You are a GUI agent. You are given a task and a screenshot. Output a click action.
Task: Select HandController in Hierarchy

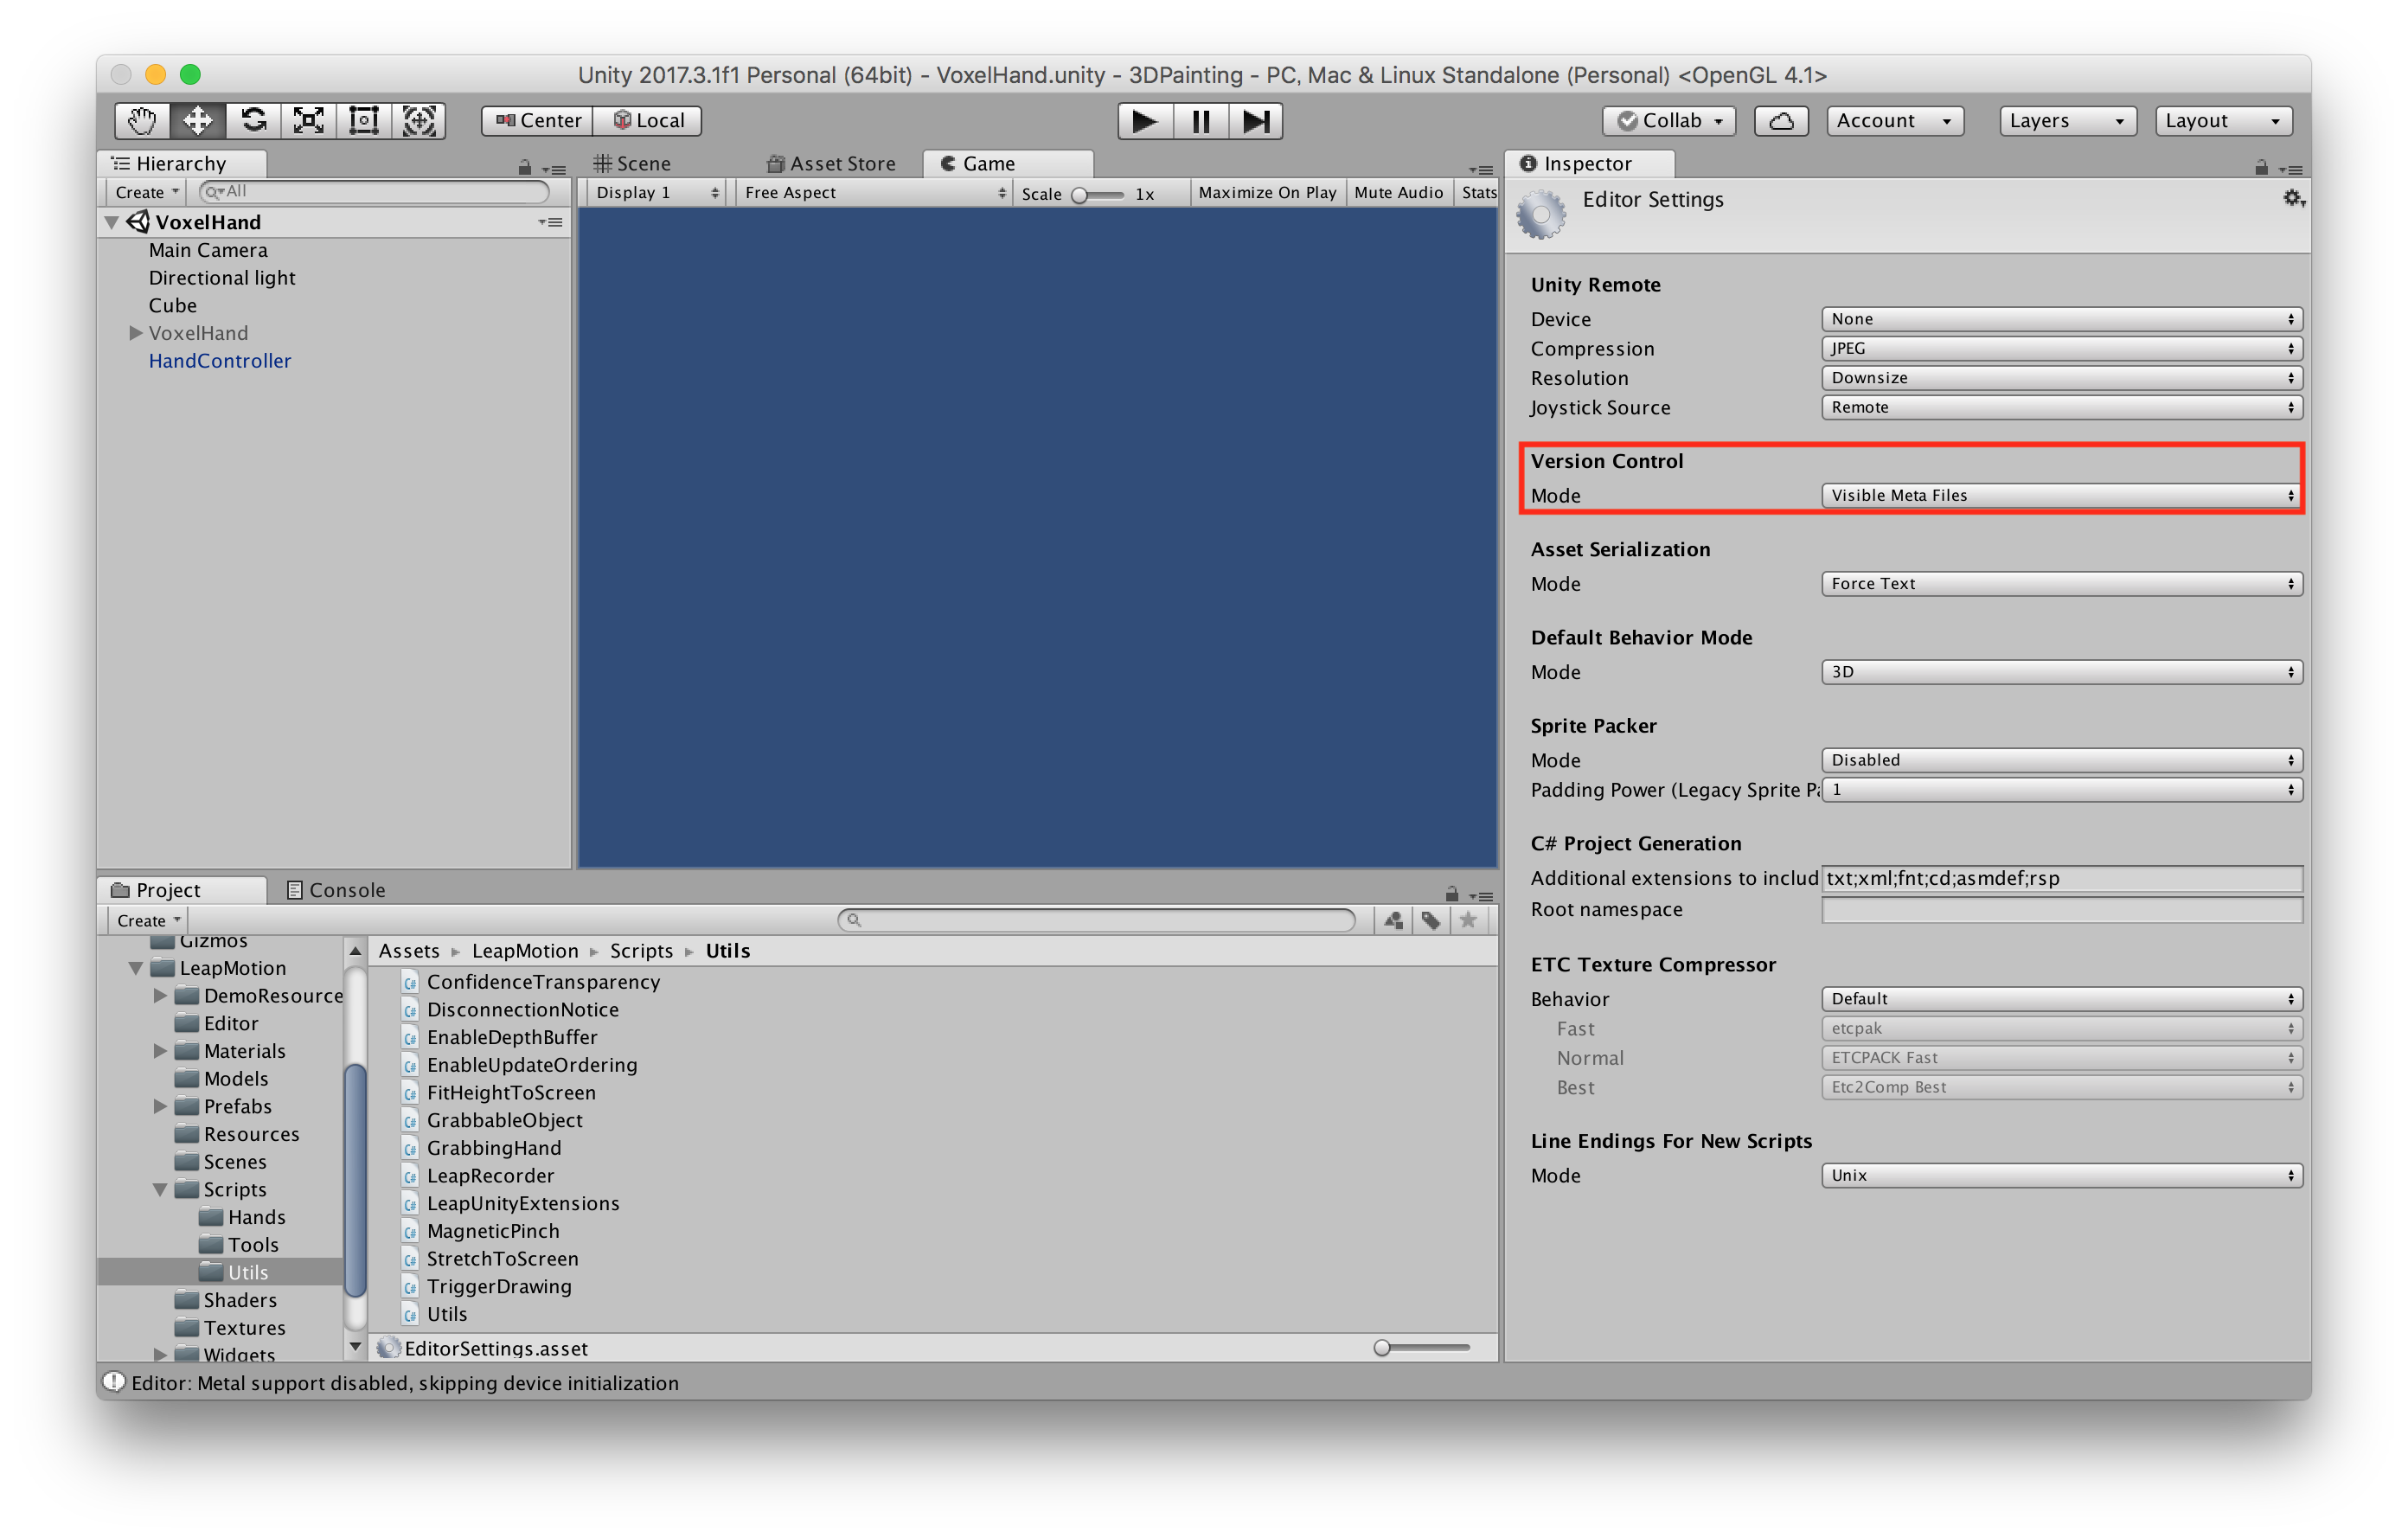point(220,361)
